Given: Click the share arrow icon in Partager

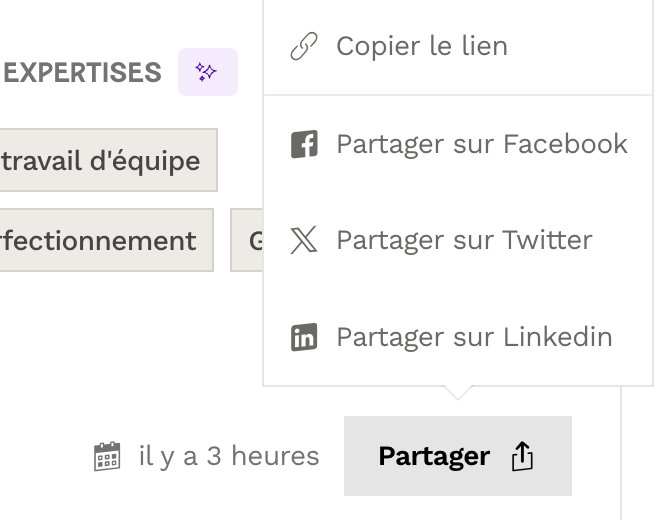Looking at the screenshot, I should coord(523,457).
